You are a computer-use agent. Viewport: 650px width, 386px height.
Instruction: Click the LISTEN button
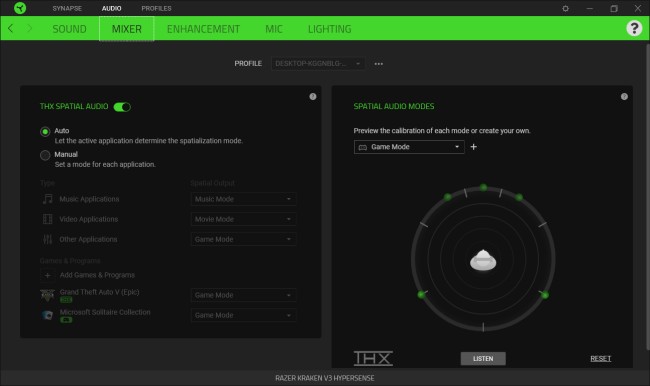(483, 359)
